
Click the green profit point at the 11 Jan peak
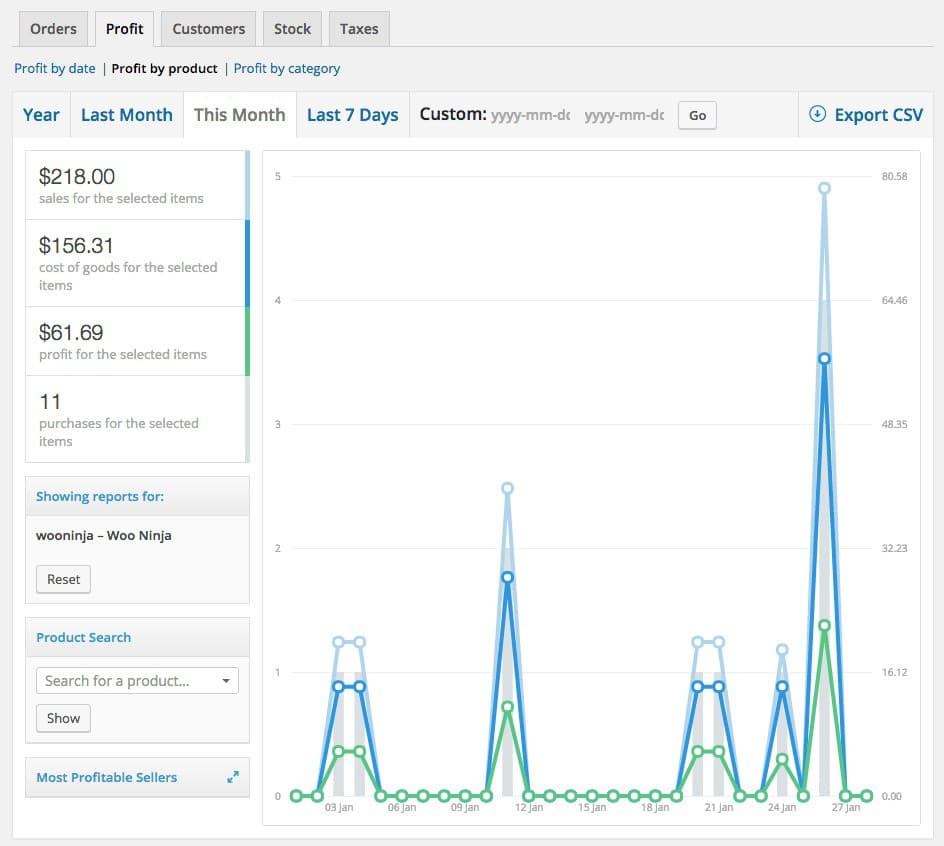508,706
